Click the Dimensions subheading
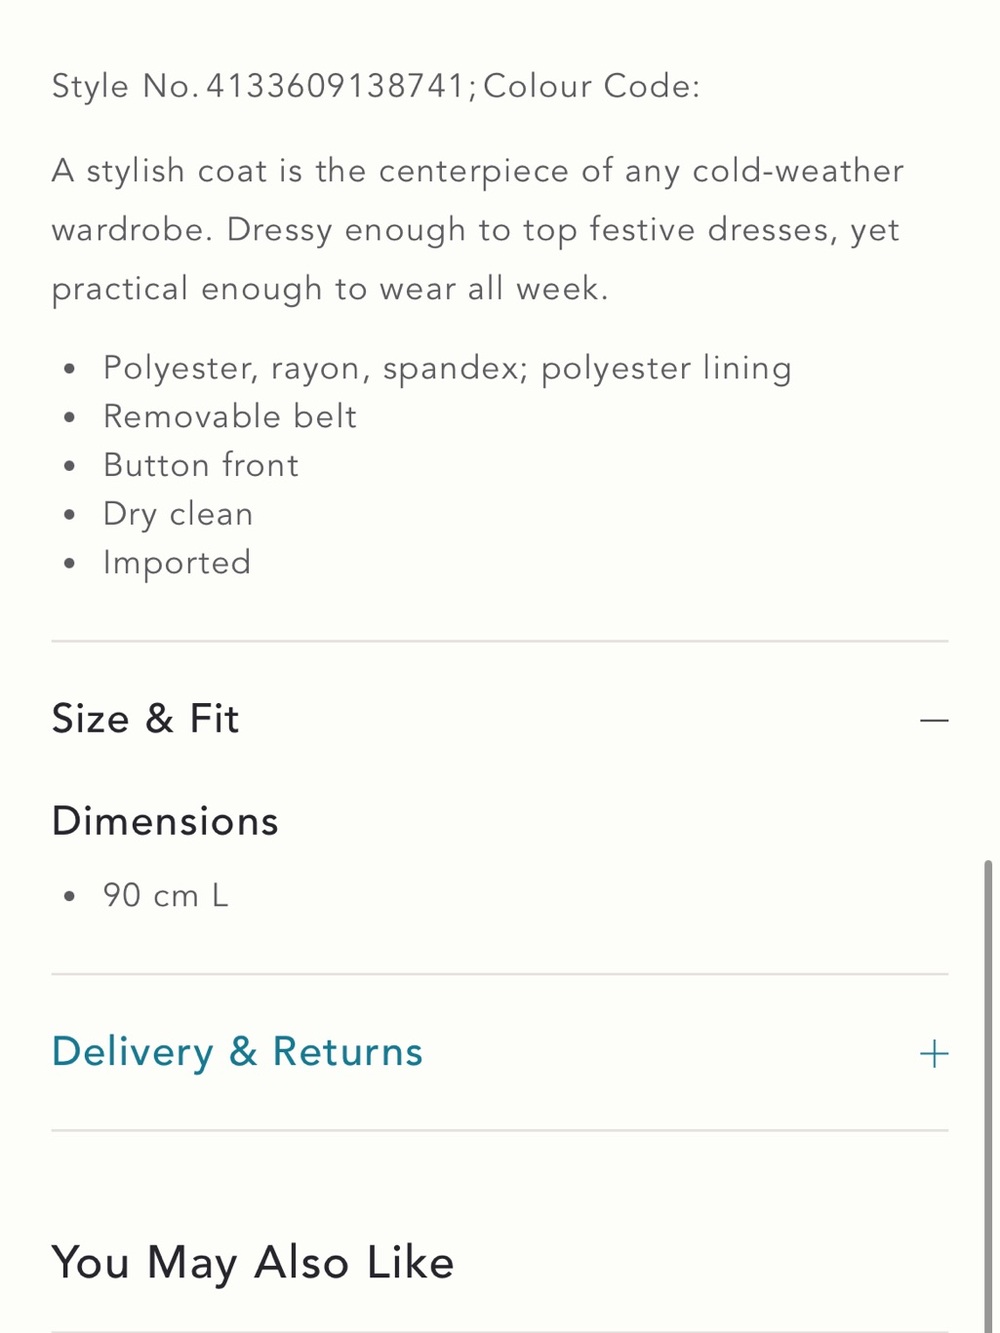The width and height of the screenshot is (1000, 1333). click(x=165, y=821)
